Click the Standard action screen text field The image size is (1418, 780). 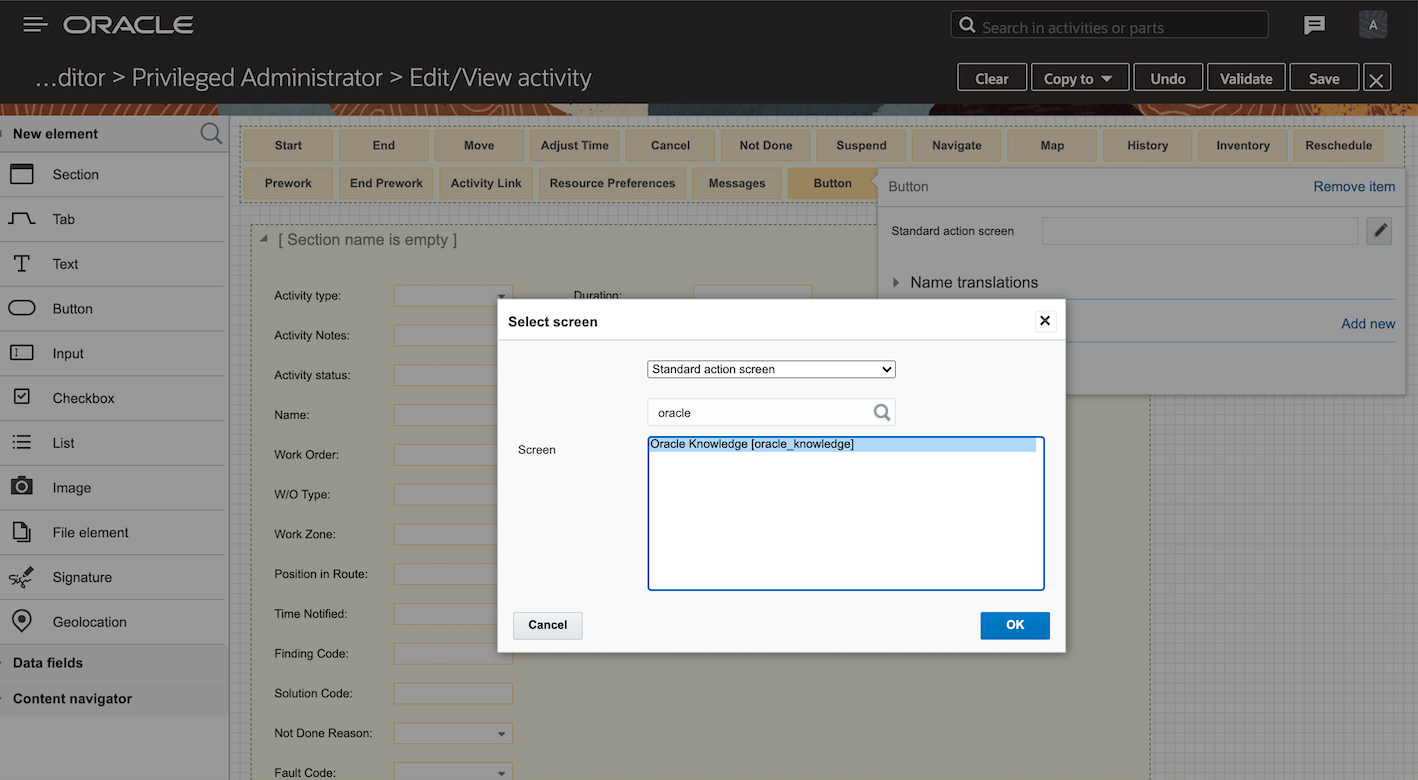point(1202,231)
